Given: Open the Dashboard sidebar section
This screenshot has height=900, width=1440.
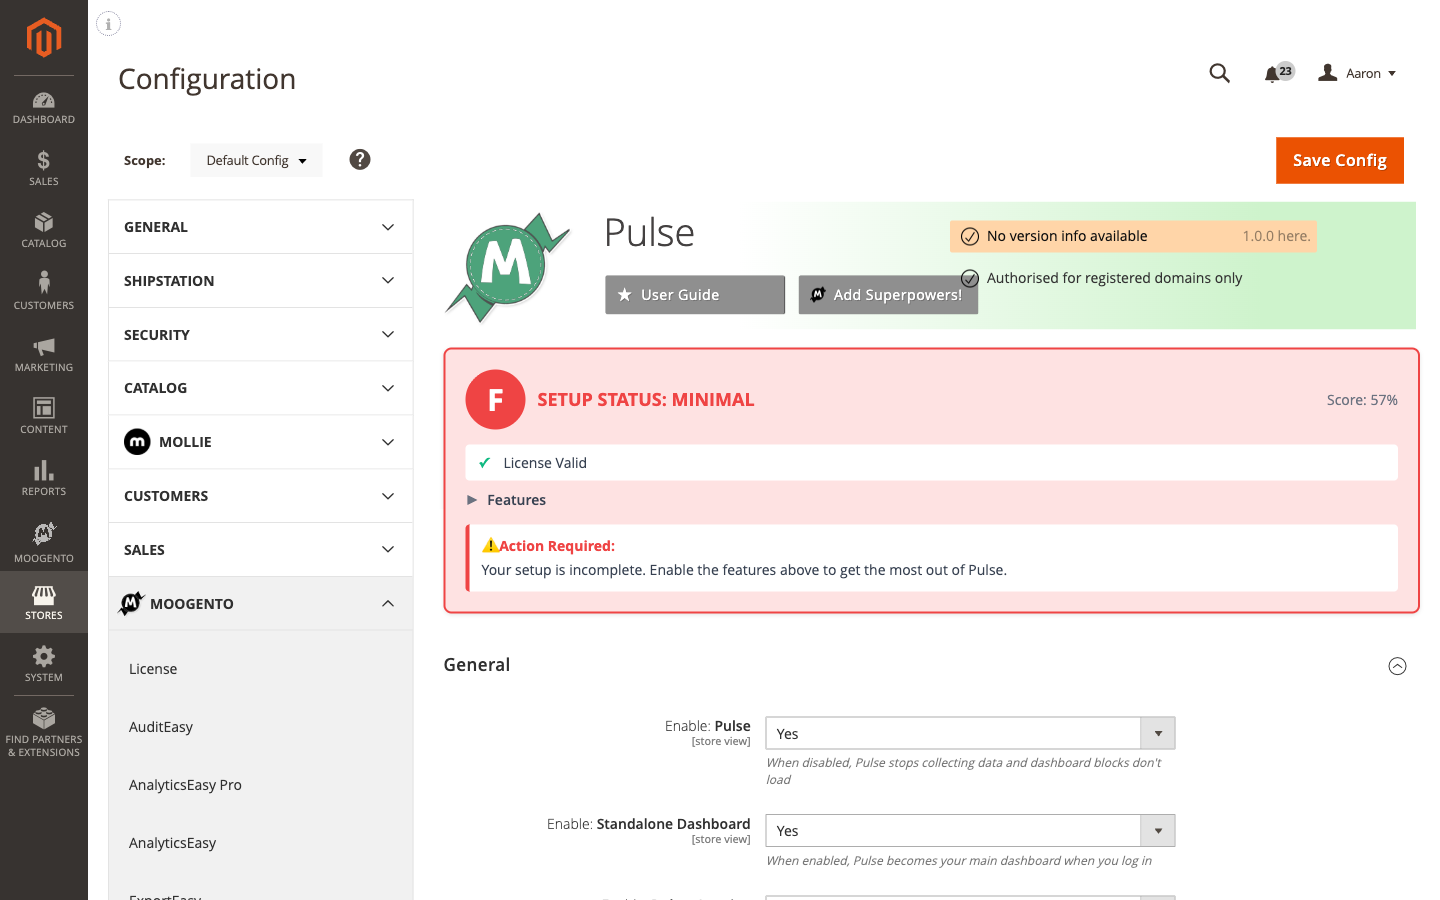Looking at the screenshot, I should (x=44, y=108).
